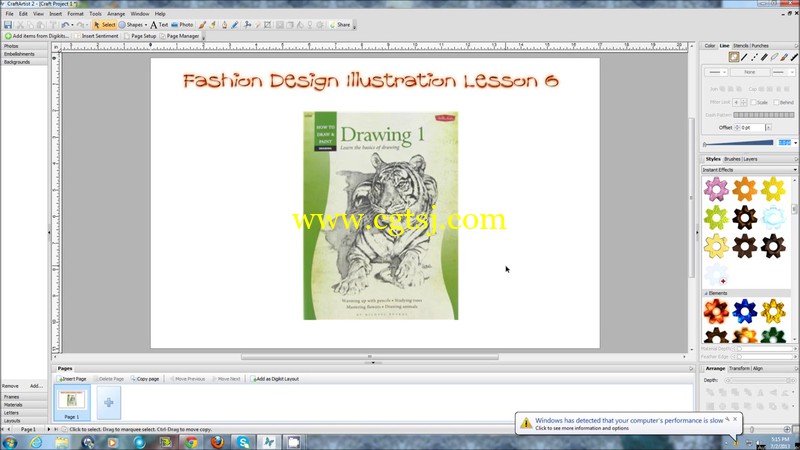Viewport: 800px width, 450px height.
Task: Open the Frames sidebar section
Action: click(x=24, y=396)
